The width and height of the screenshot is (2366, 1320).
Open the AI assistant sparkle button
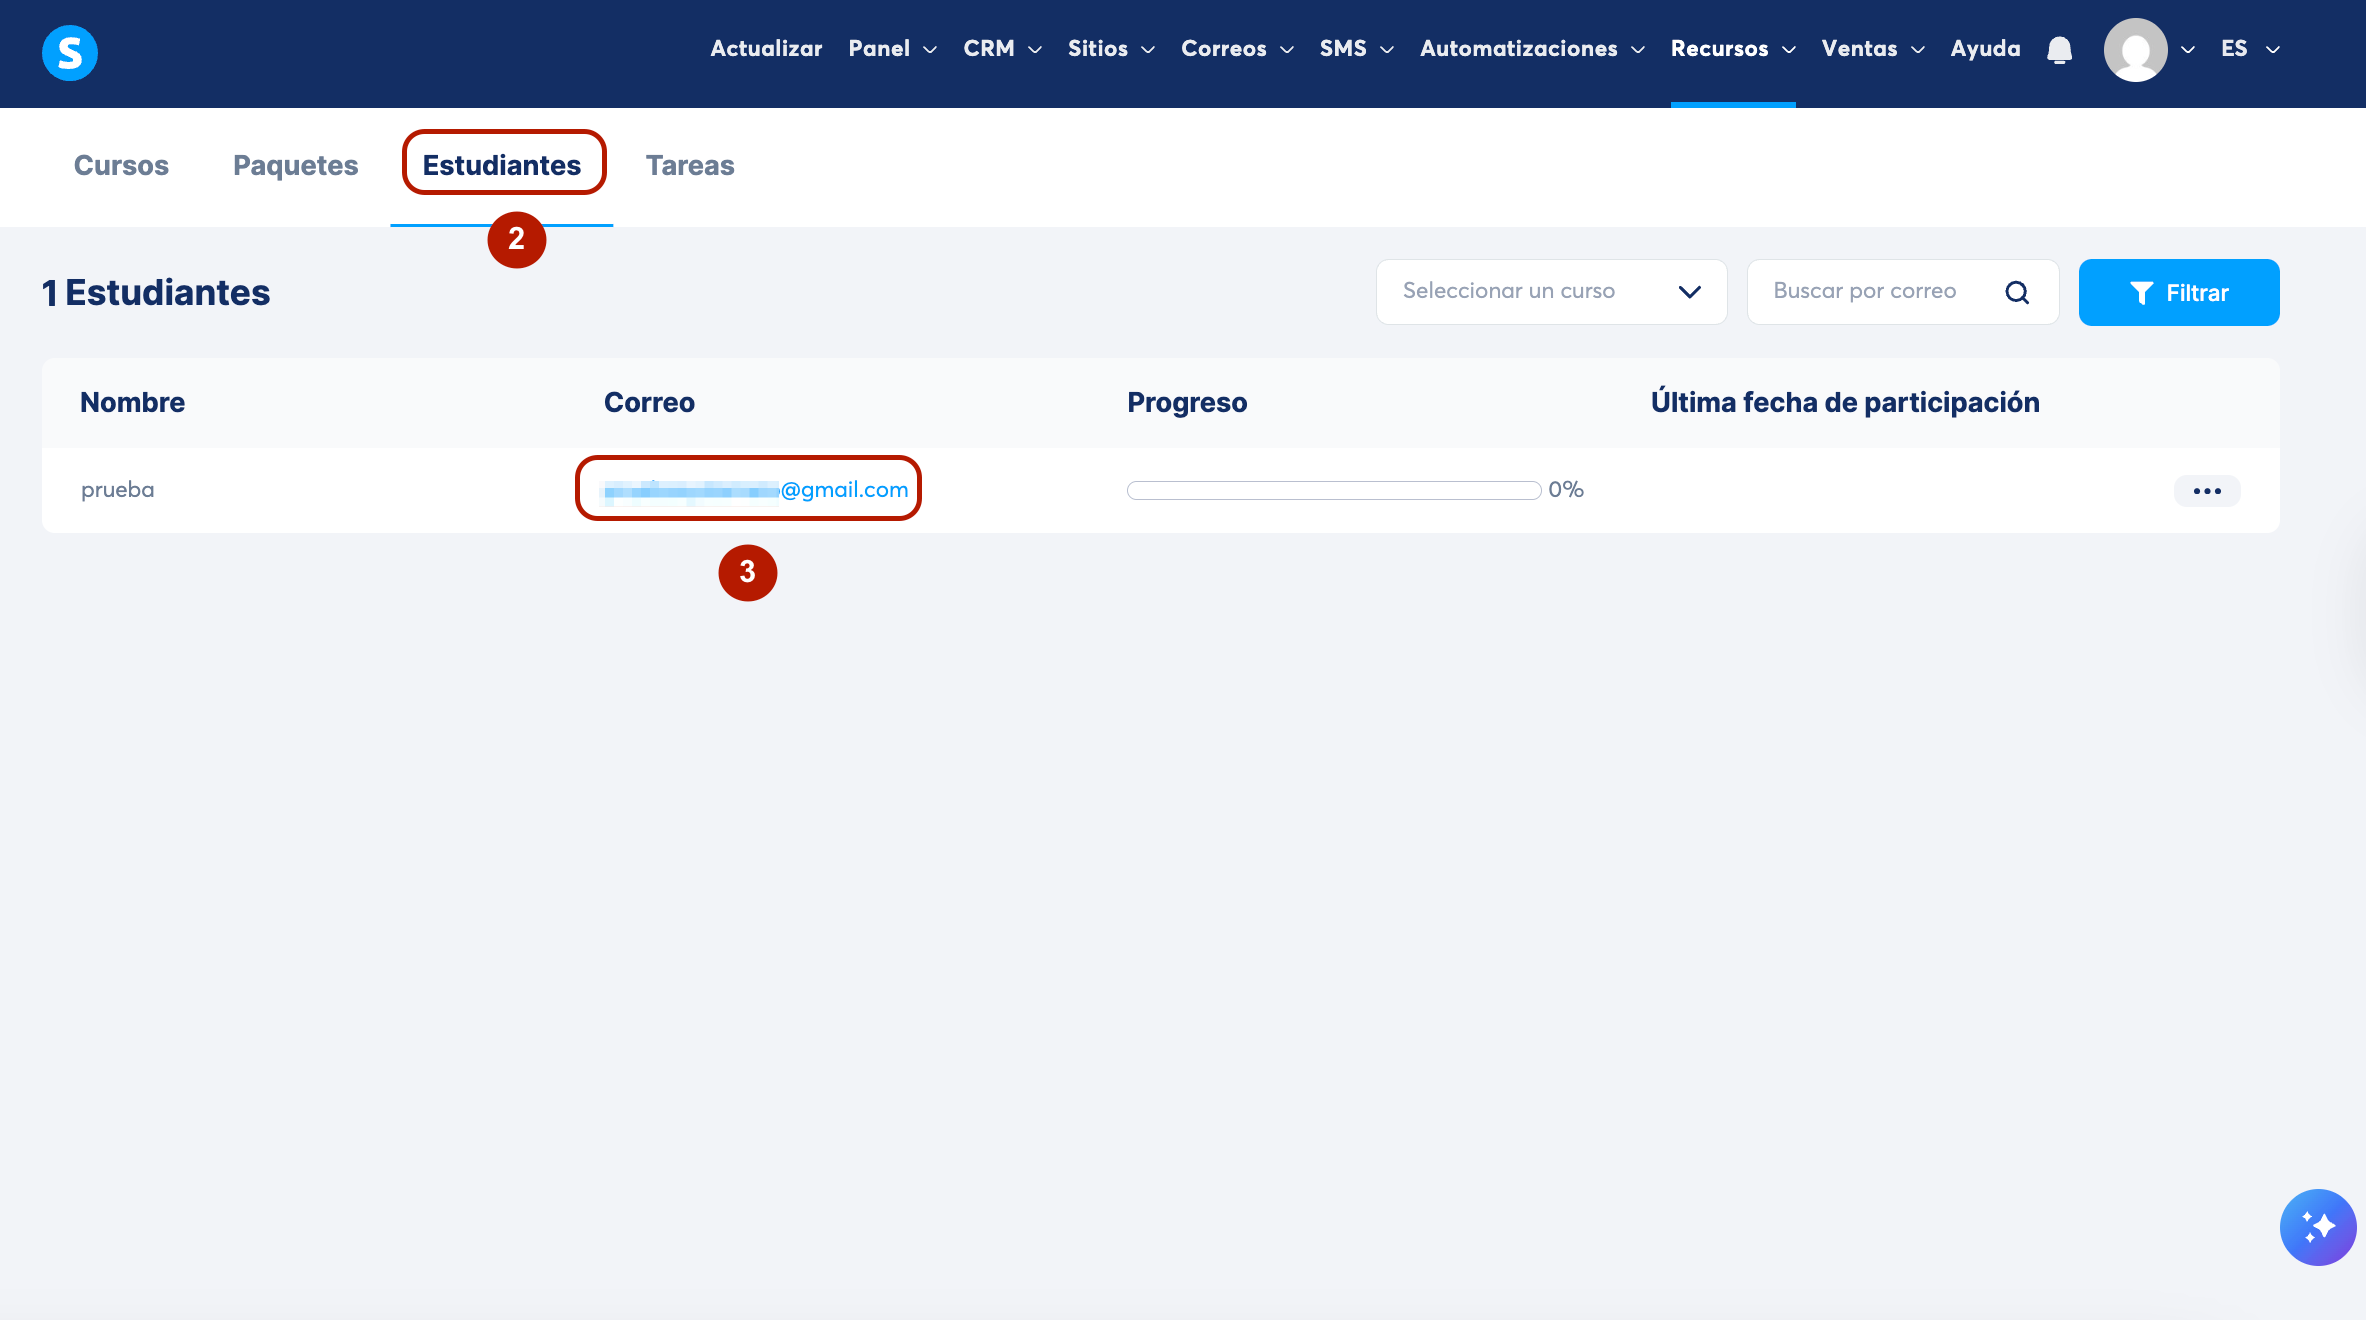(2317, 1227)
